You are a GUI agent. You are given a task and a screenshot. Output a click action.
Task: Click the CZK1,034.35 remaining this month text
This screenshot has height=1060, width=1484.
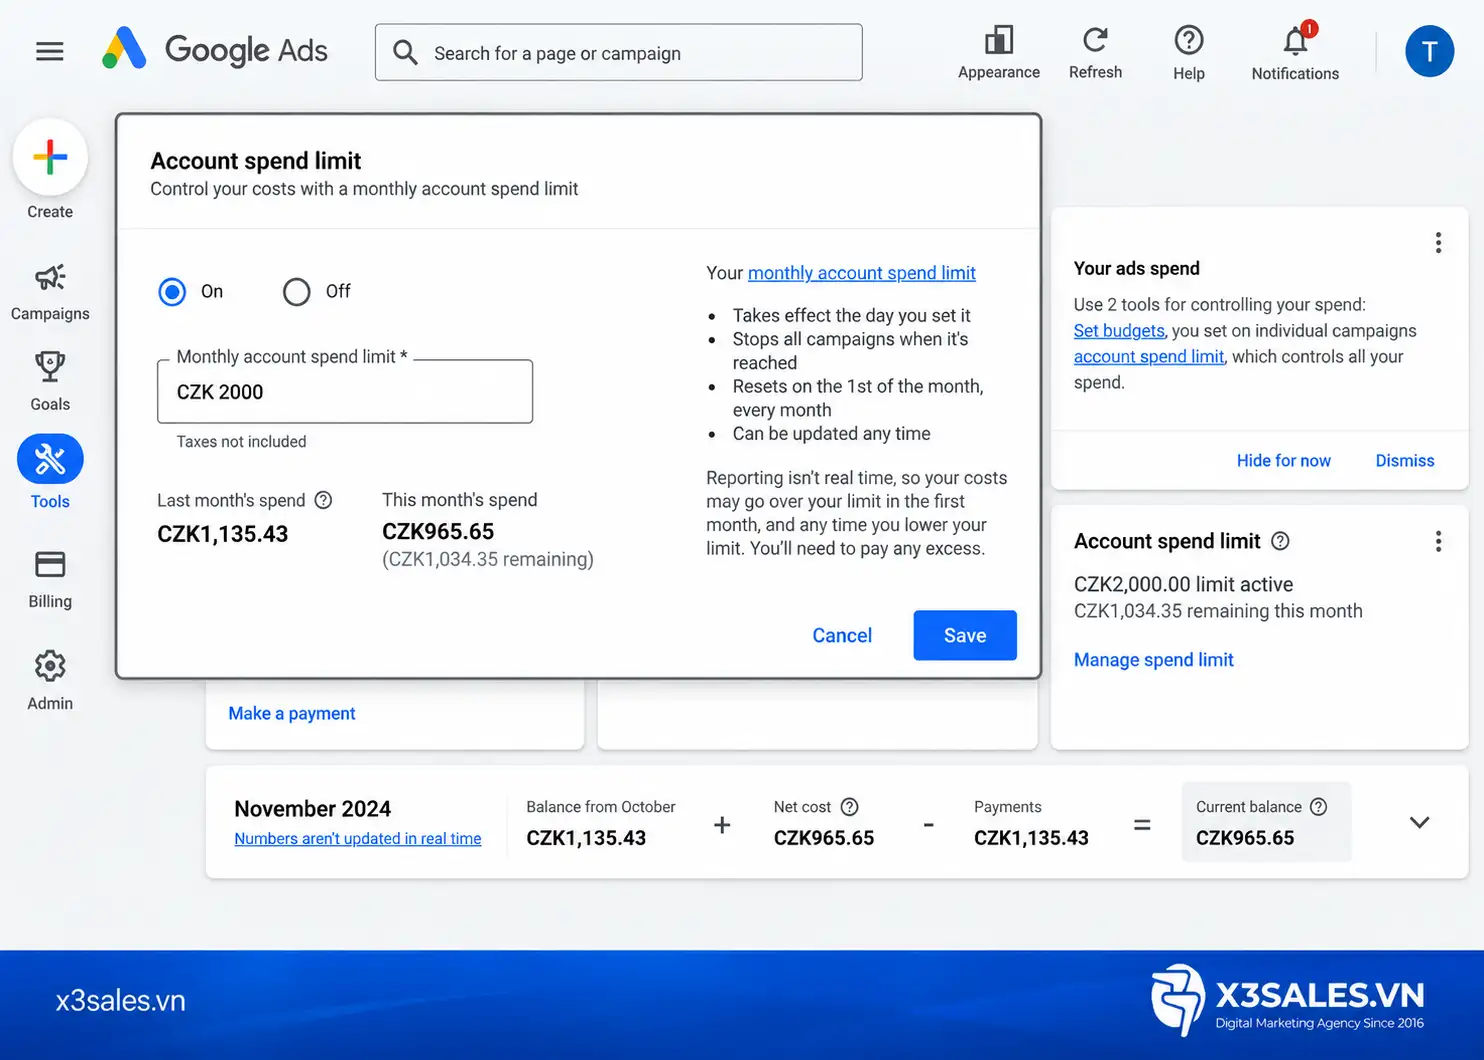click(x=1218, y=611)
